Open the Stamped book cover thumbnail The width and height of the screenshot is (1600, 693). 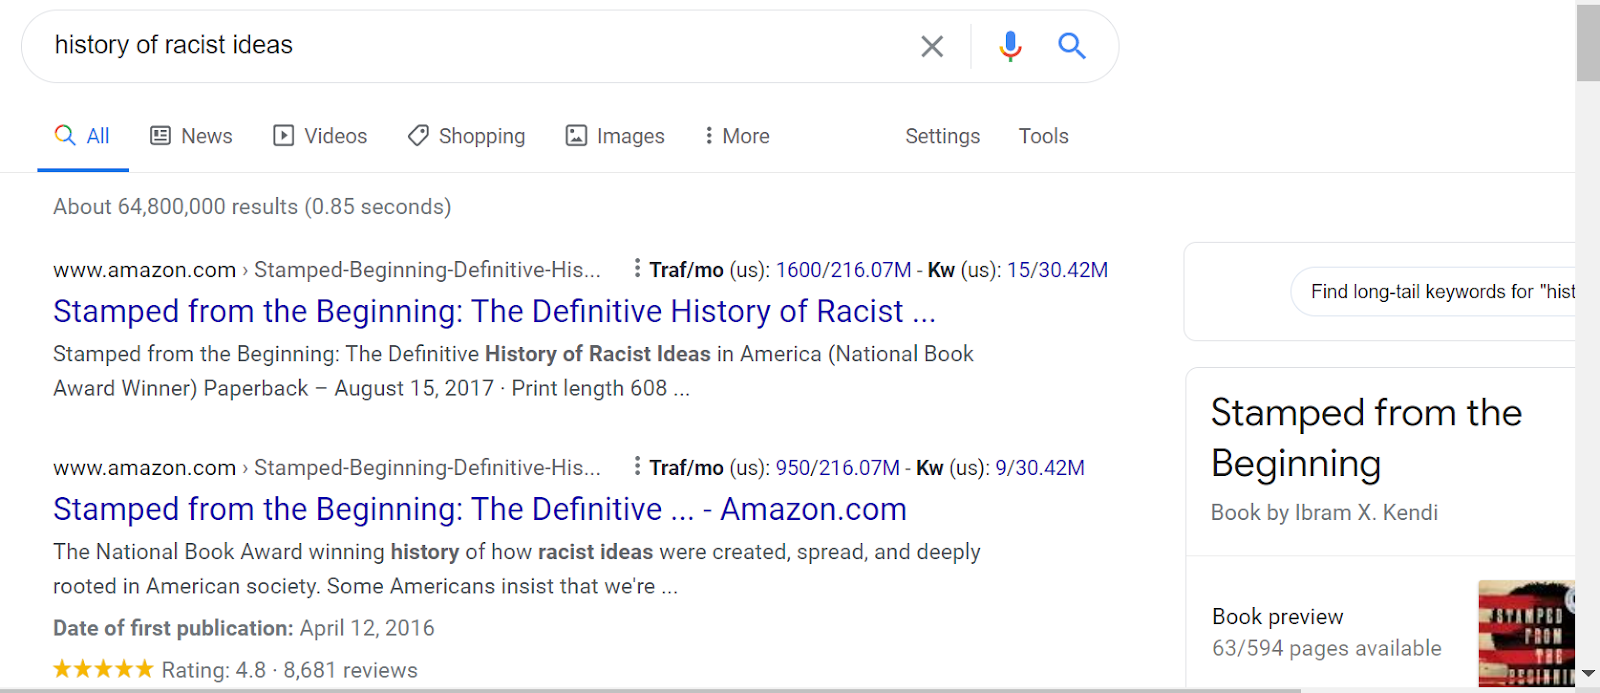tap(1526, 633)
